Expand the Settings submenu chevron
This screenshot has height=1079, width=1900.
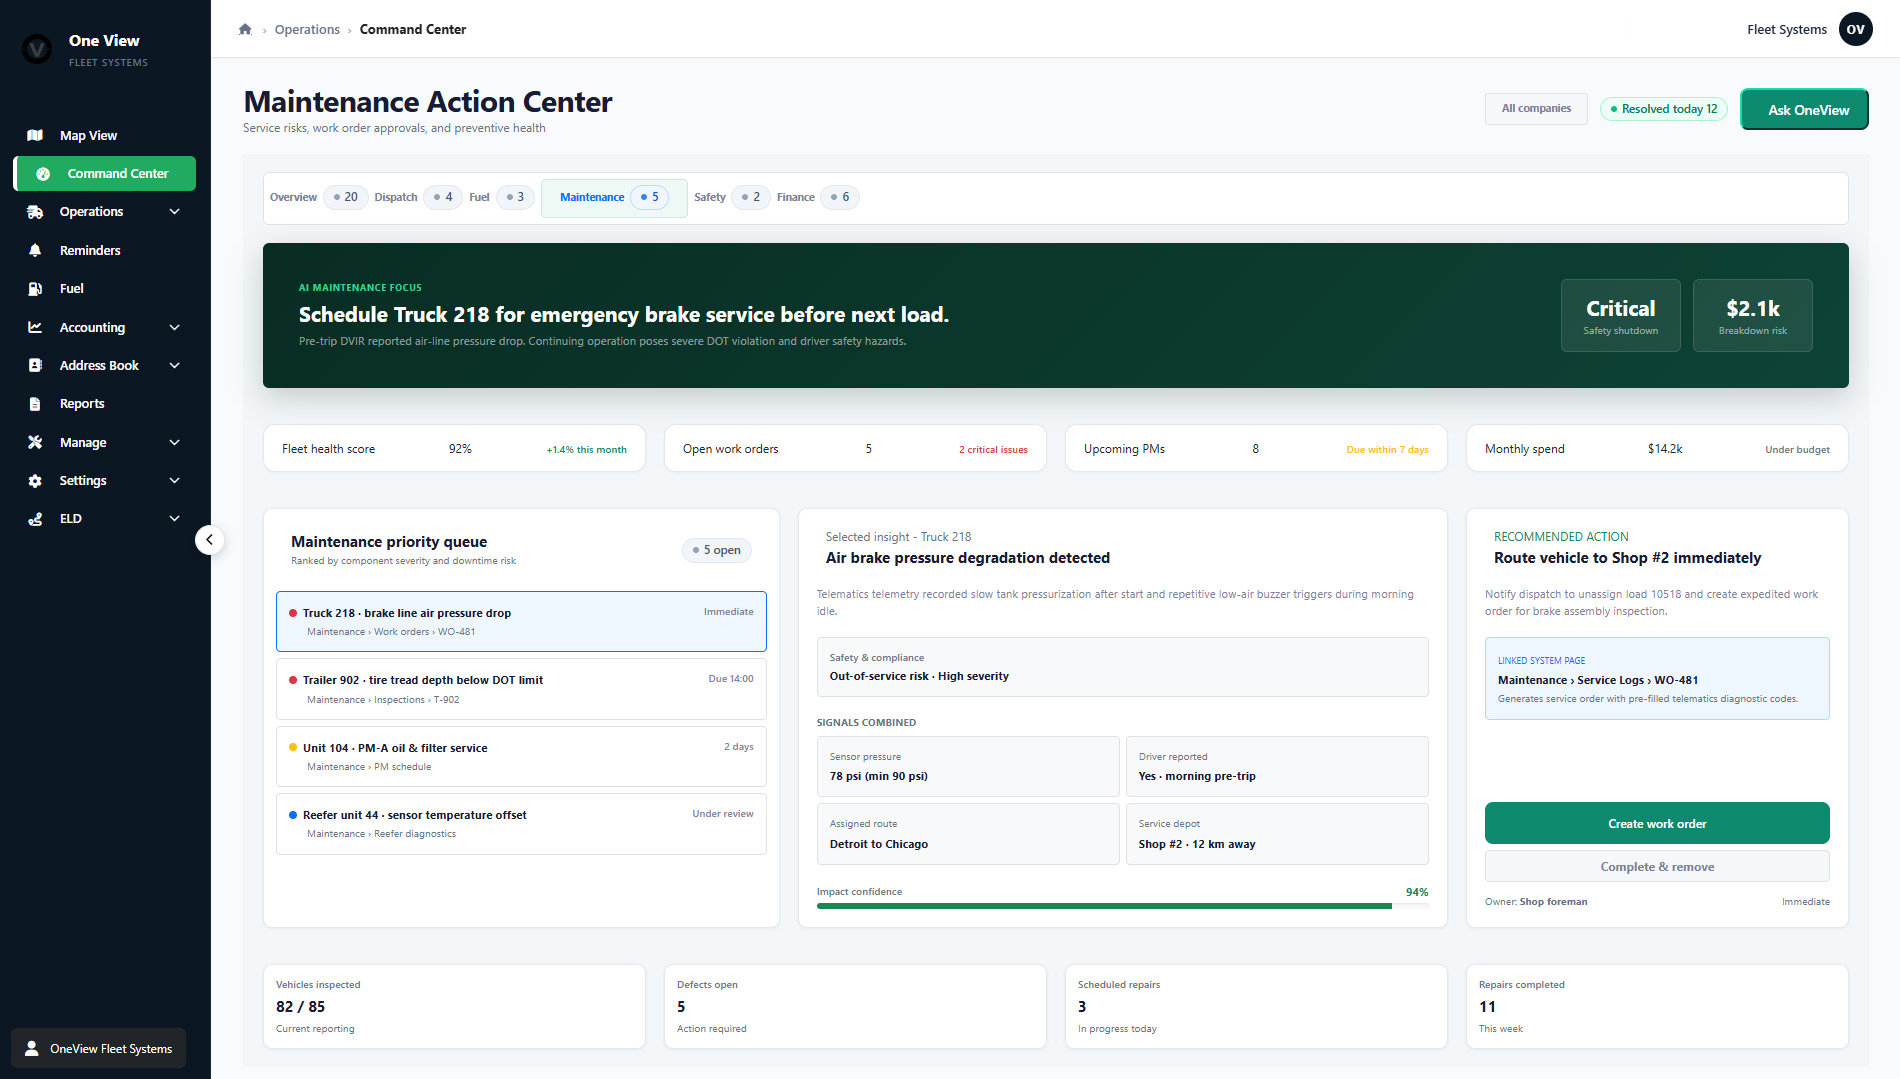[x=175, y=481]
